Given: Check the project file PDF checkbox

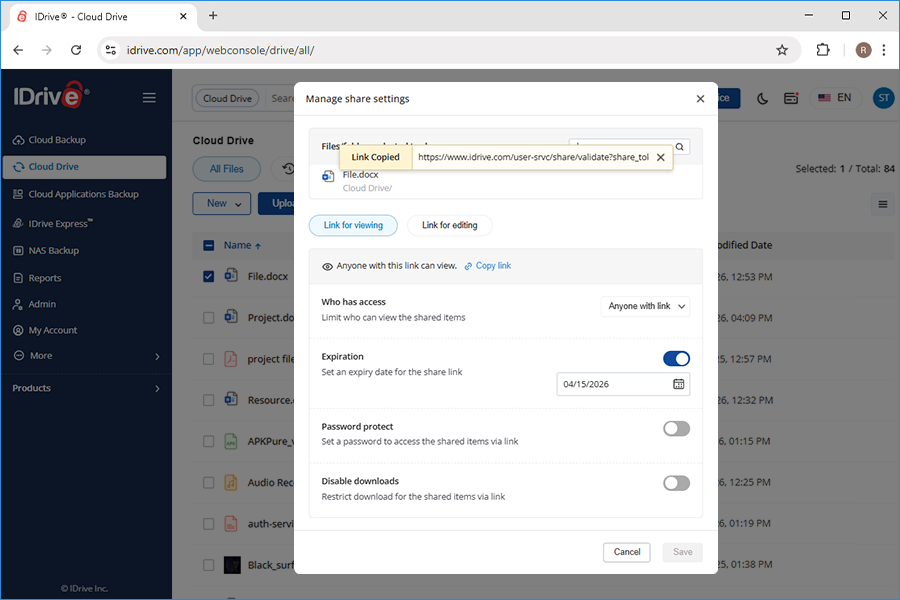Looking at the screenshot, I should (x=208, y=359).
